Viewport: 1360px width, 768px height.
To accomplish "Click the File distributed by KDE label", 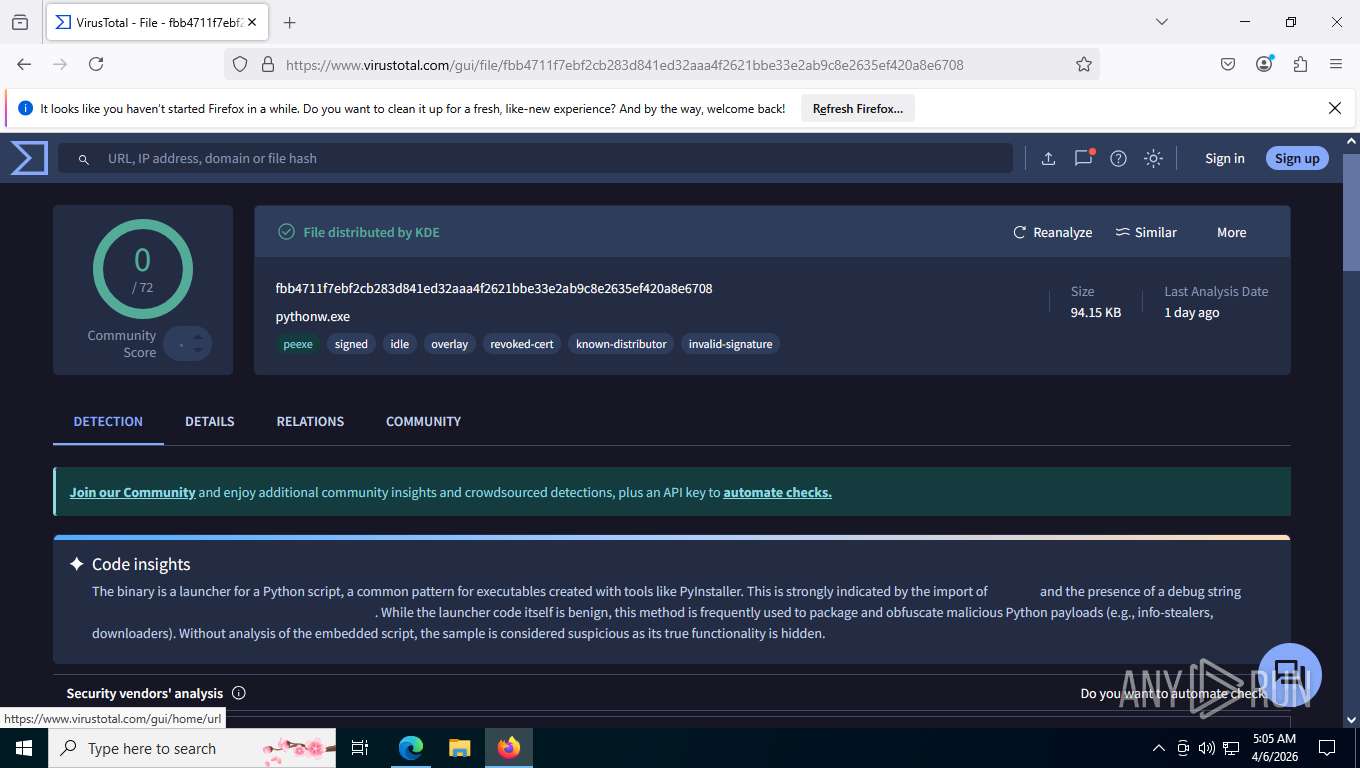I will click(371, 232).
